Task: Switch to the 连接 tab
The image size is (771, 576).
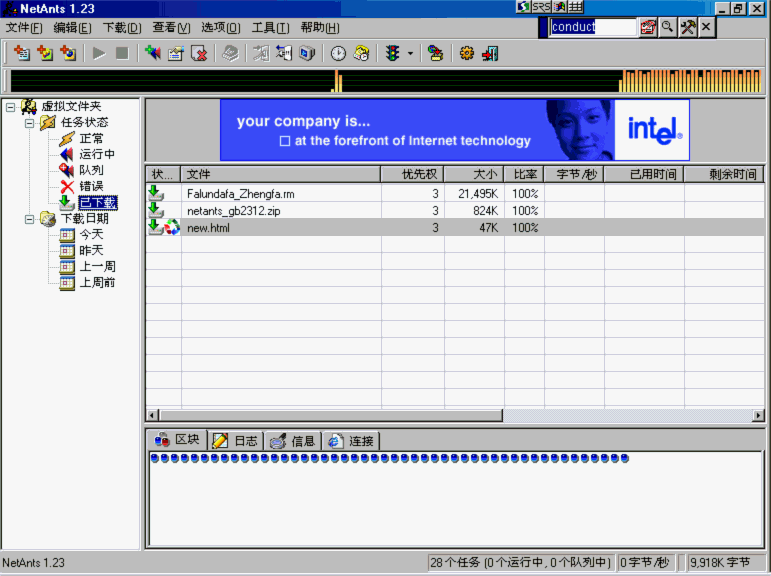Action: pyautogui.click(x=351, y=440)
